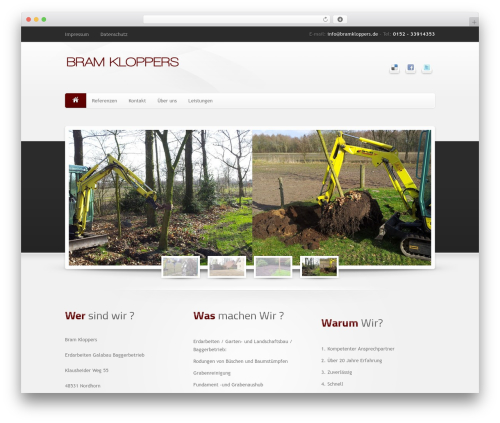Click 'Fundament- und Grabenaushub' text

228,385
